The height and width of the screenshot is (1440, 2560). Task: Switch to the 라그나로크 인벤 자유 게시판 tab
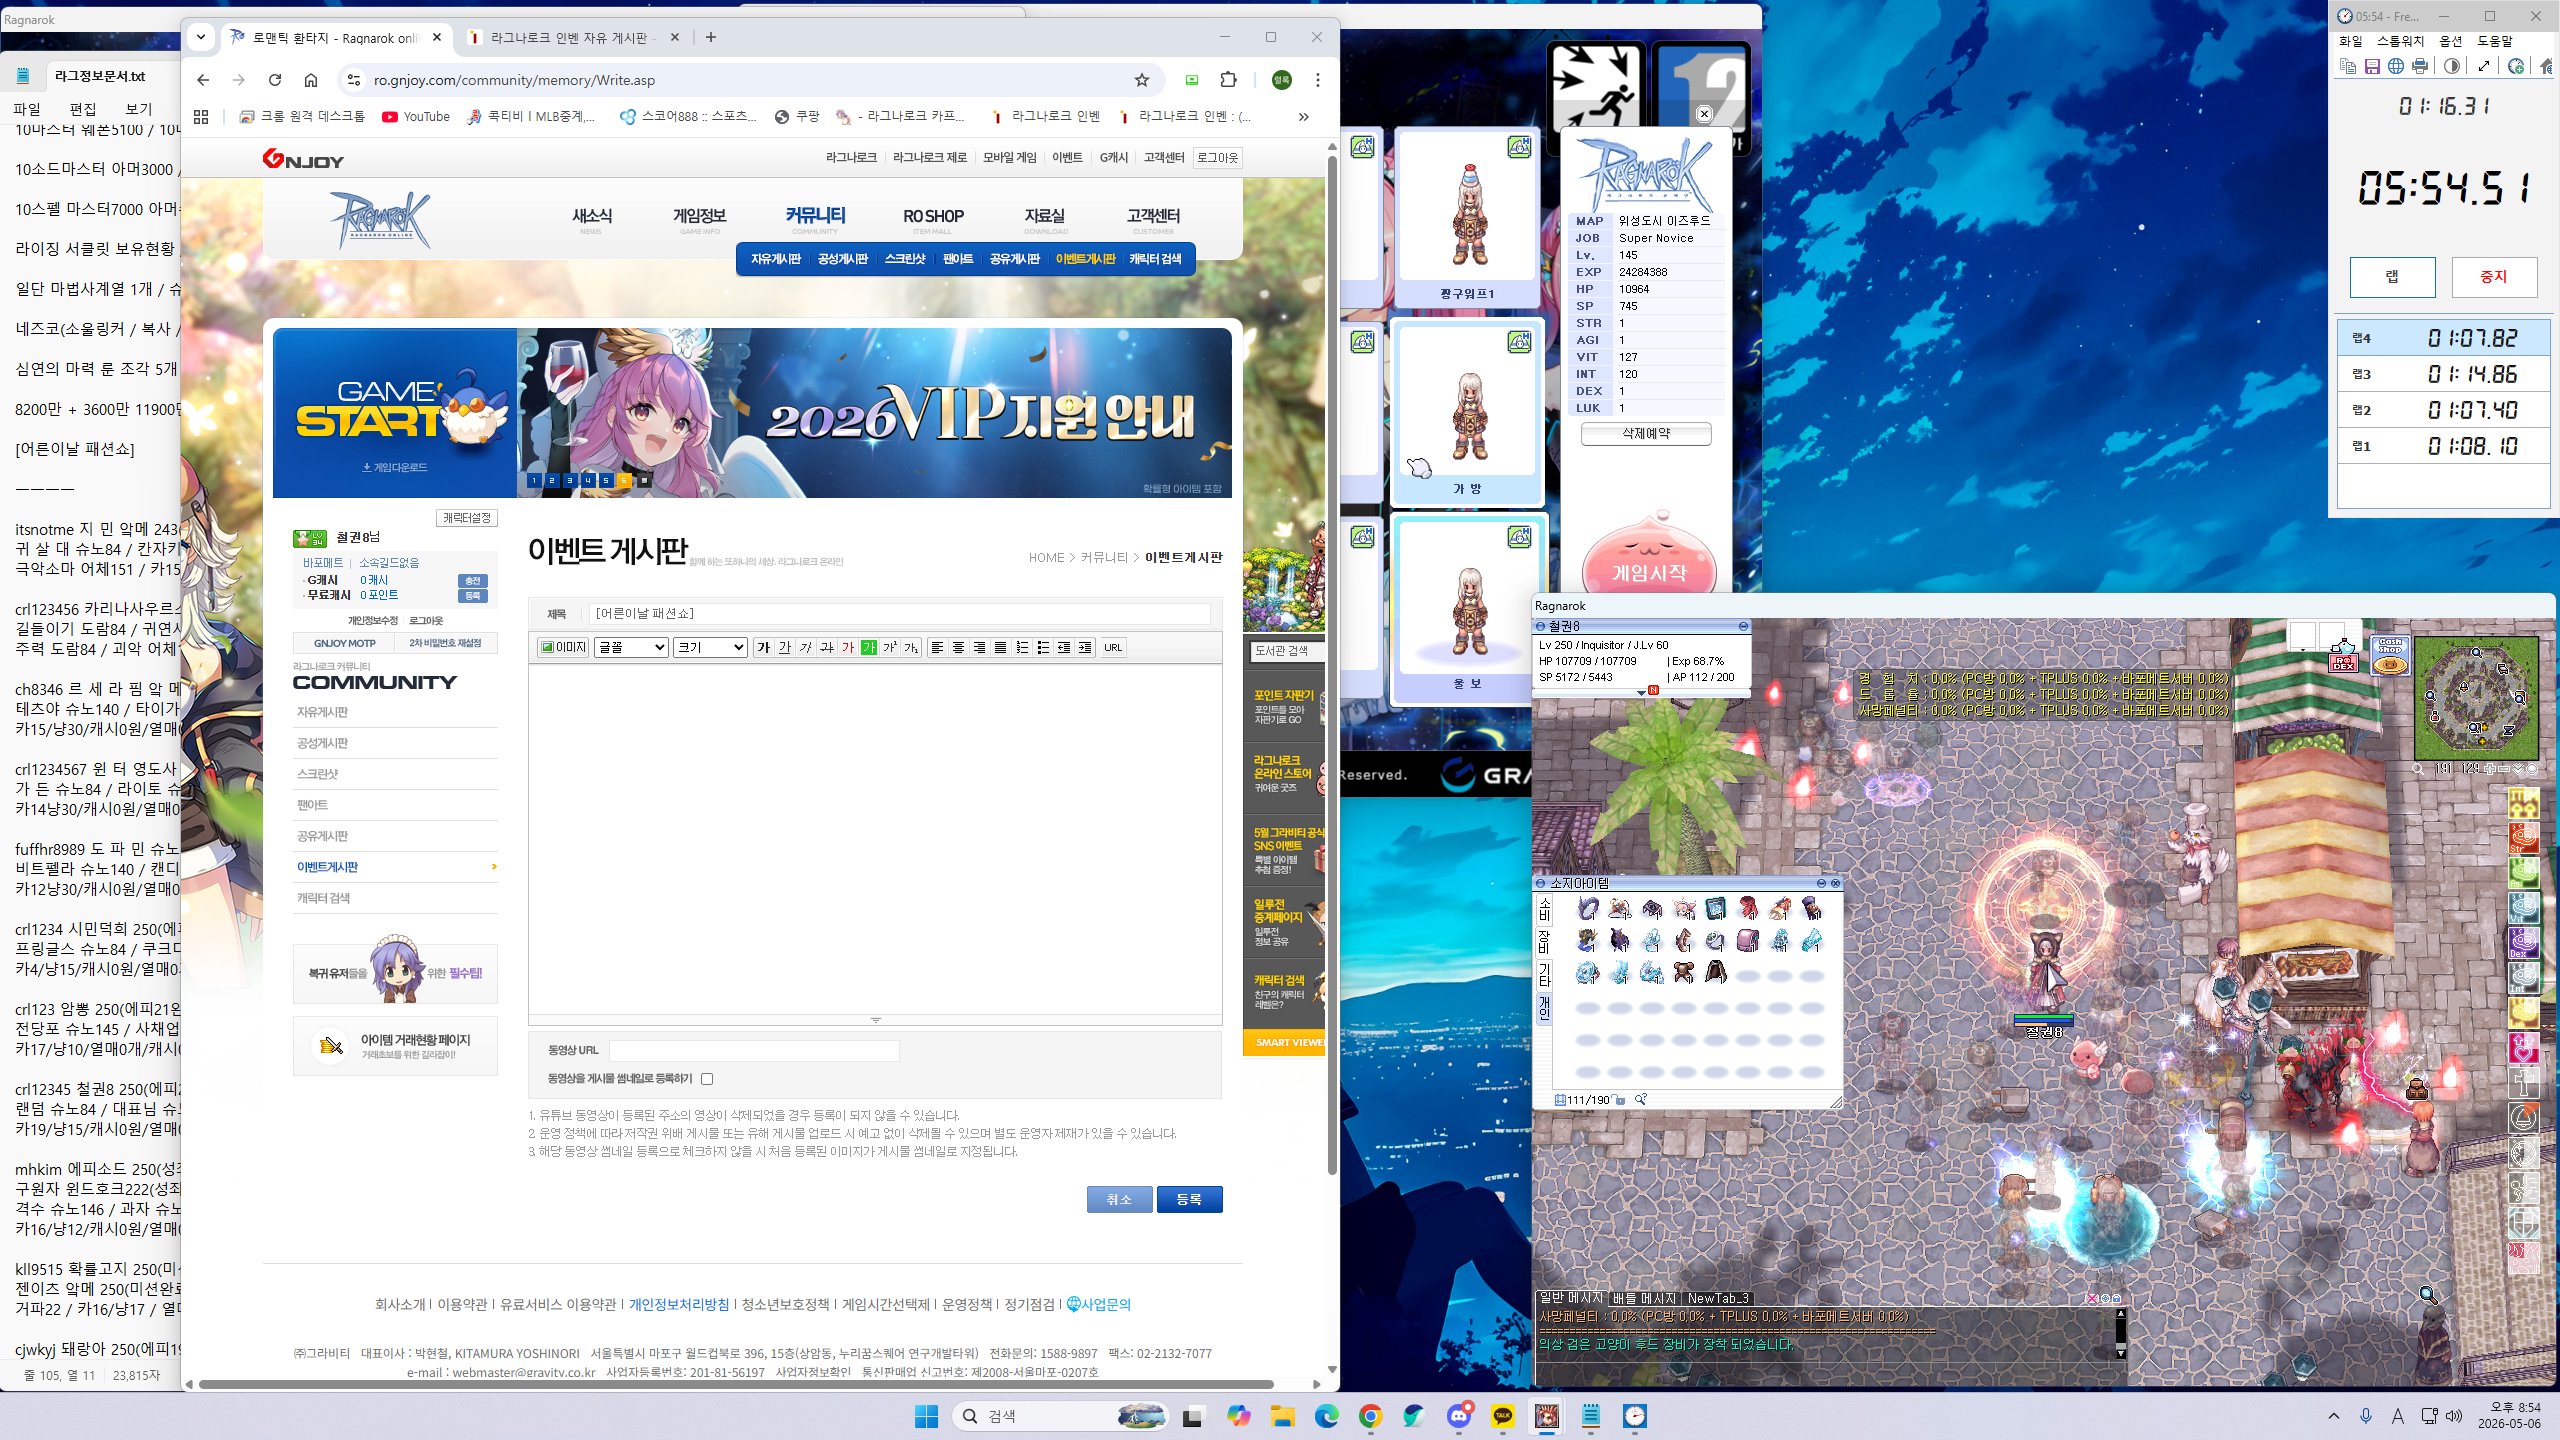pos(574,38)
